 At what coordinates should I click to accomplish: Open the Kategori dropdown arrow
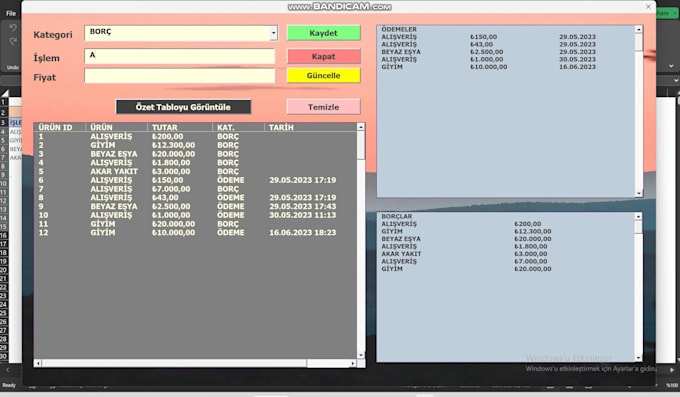tap(273, 33)
